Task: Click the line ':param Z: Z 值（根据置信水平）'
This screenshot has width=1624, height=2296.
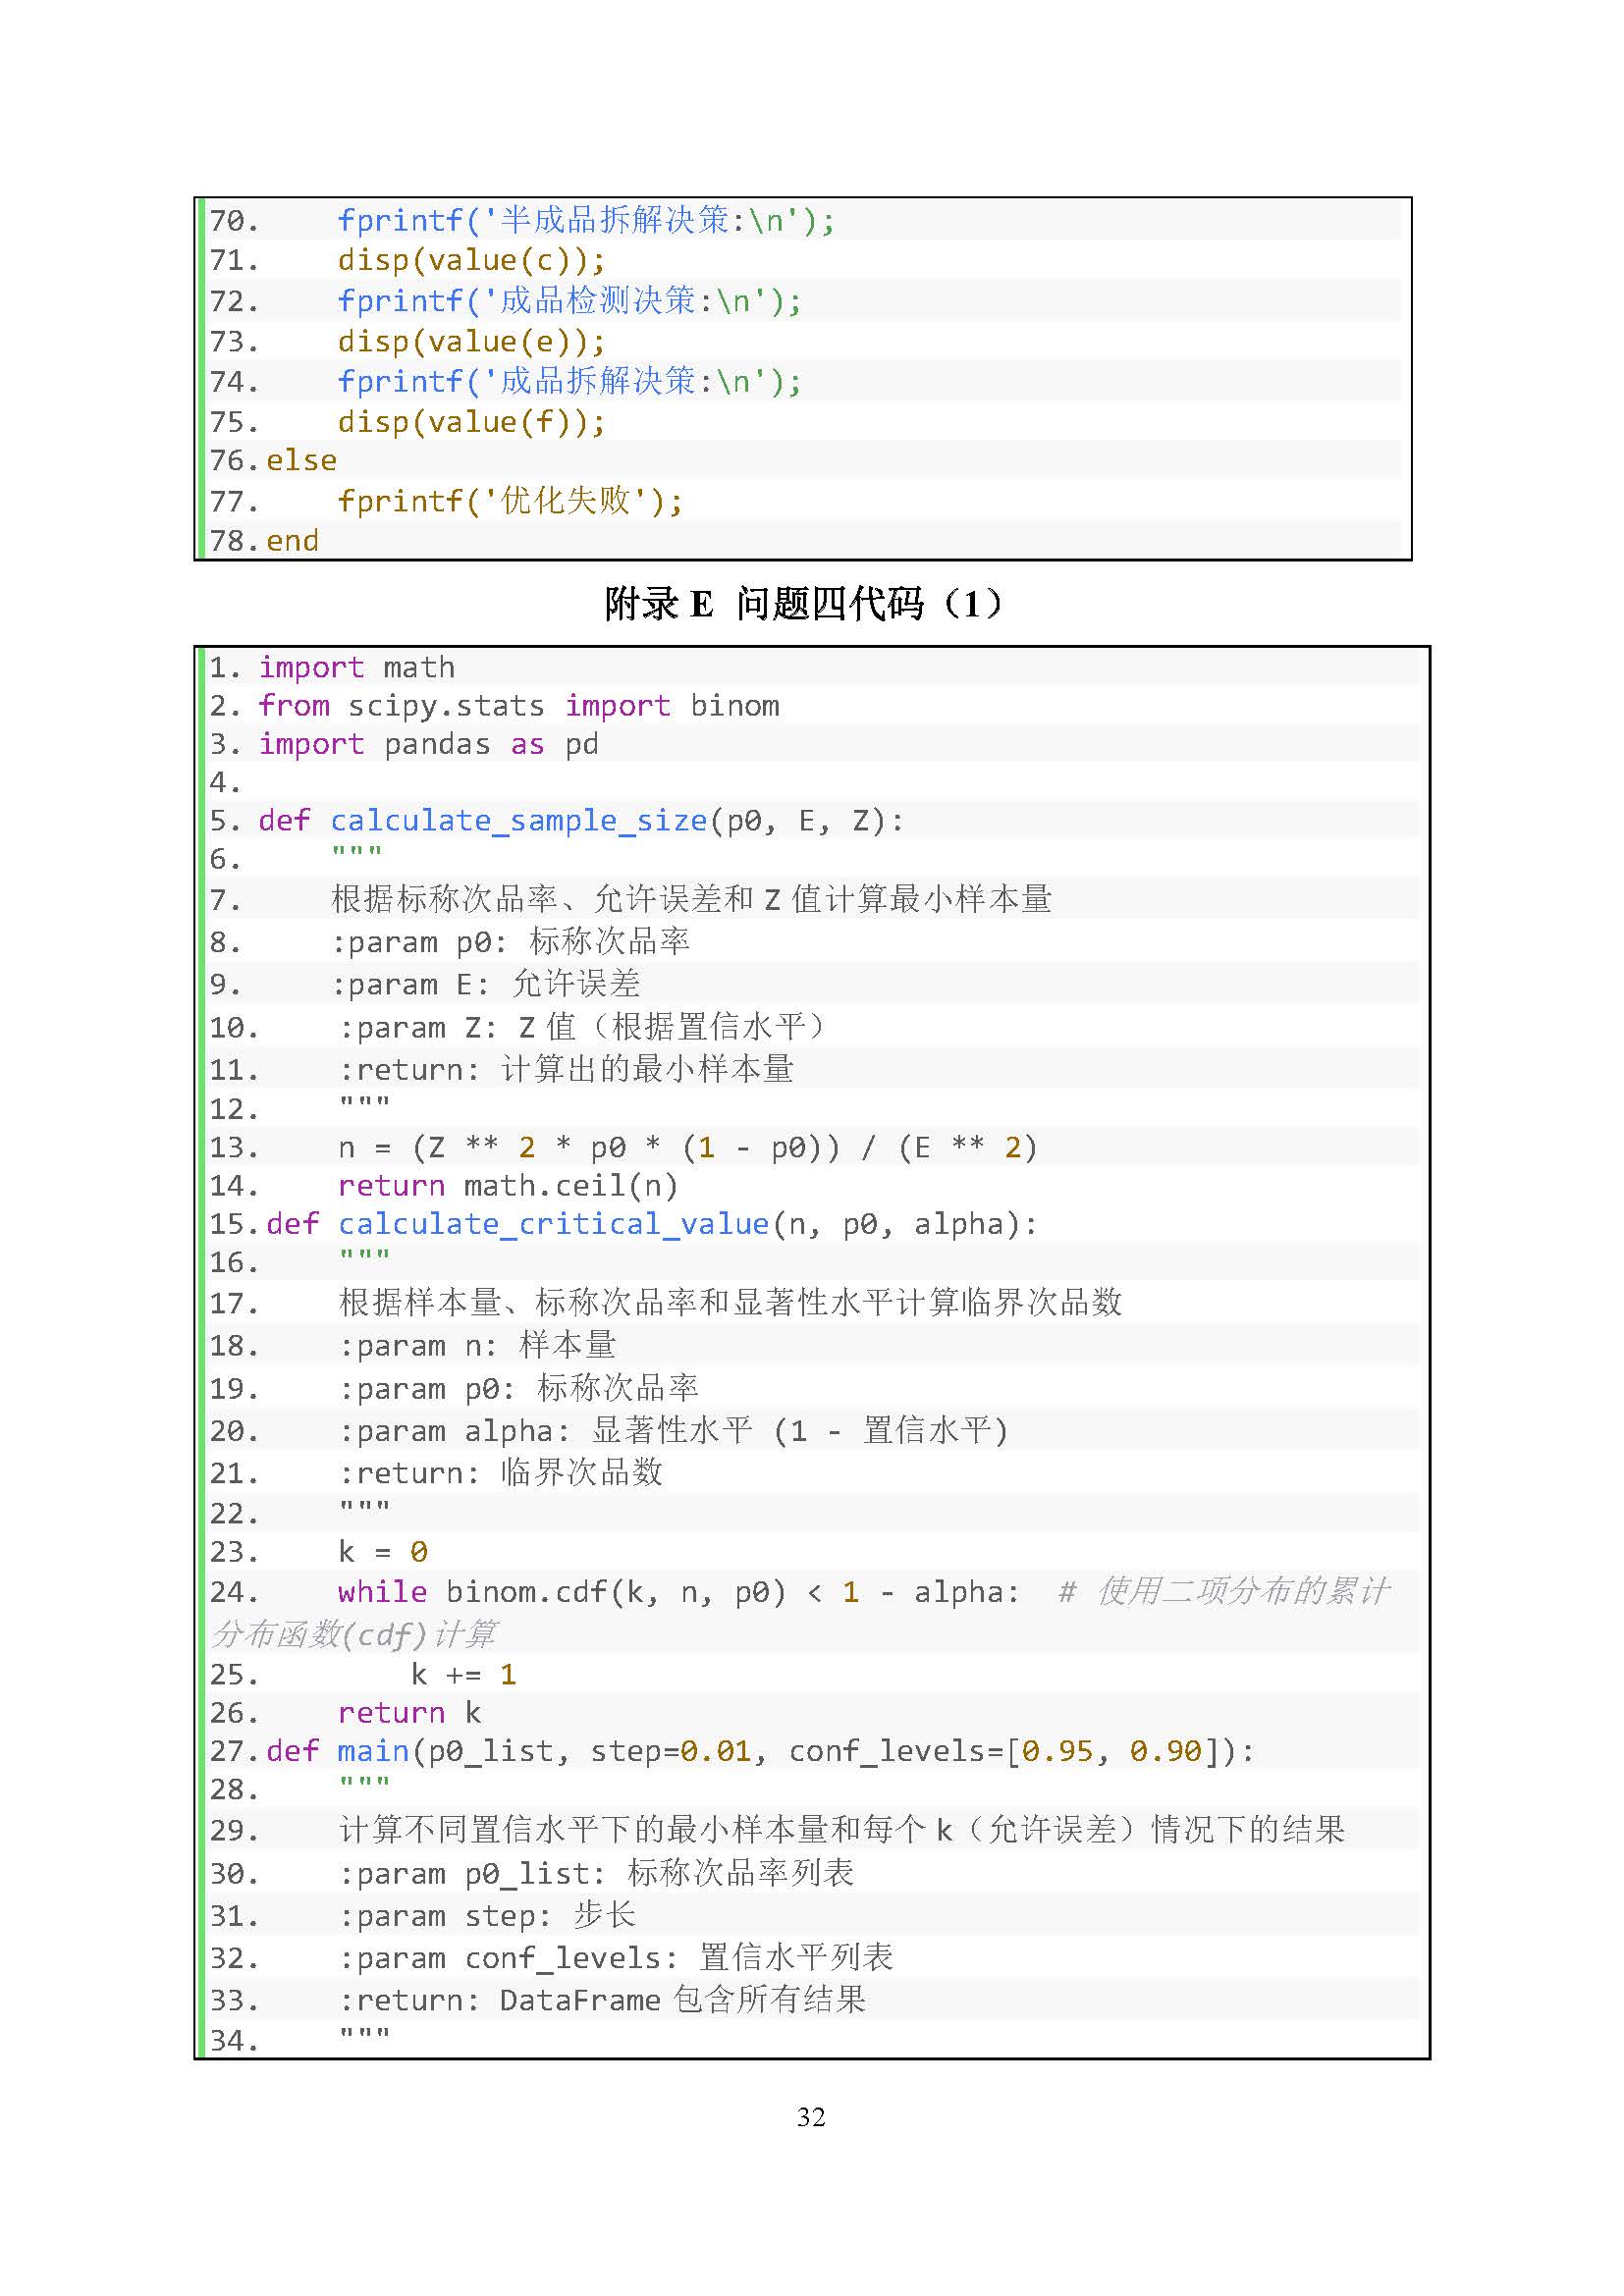Action: pyautogui.click(x=582, y=1027)
